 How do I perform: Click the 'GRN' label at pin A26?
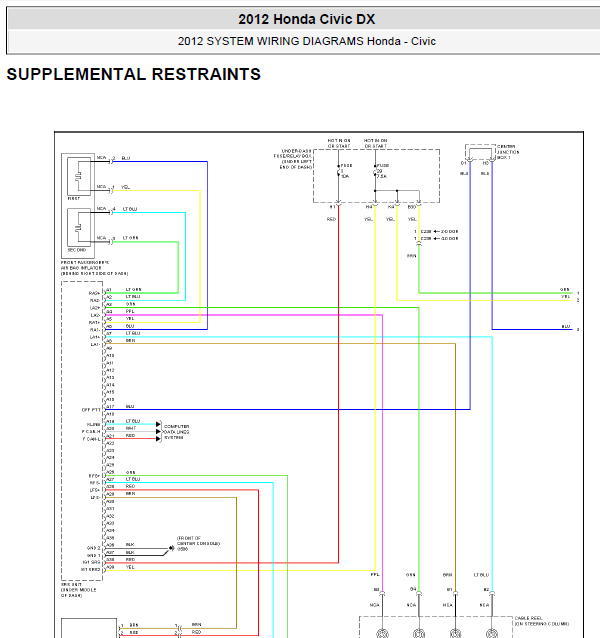[x=131, y=472]
